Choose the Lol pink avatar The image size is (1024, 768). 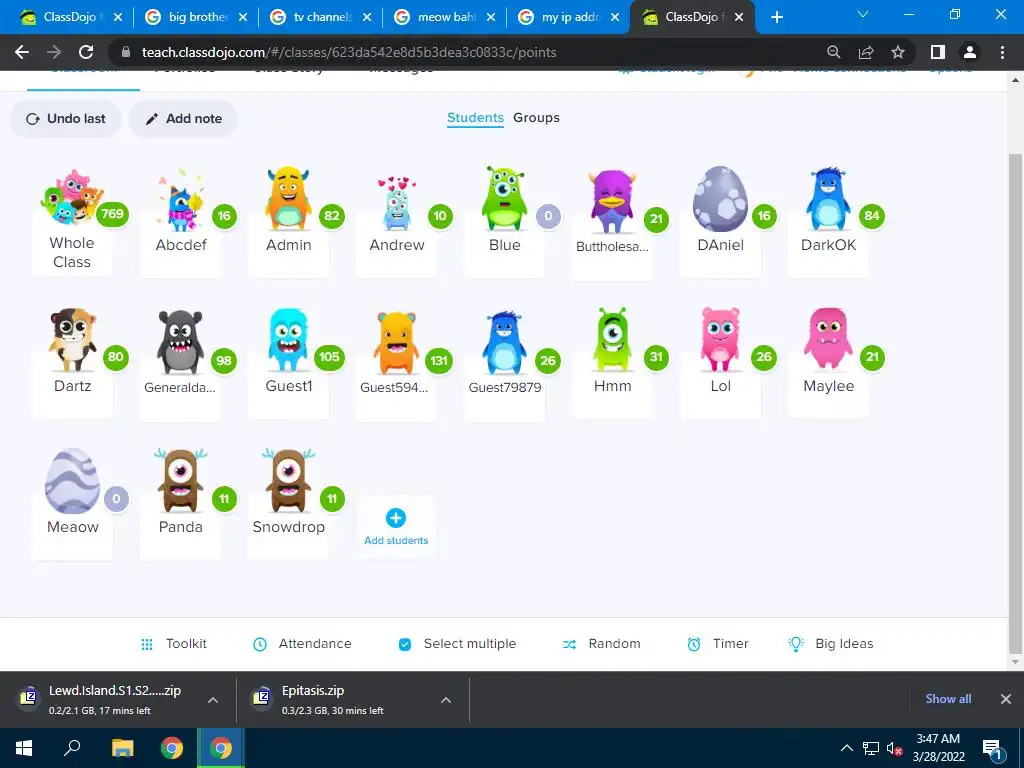click(720, 340)
